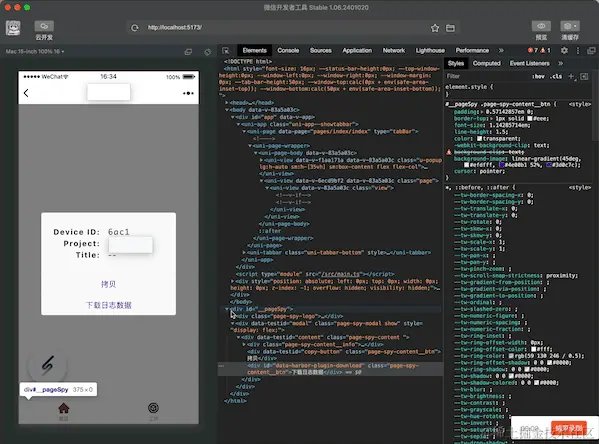Open the cloud development (云开发) icon

pyautogui.click(x=44, y=26)
